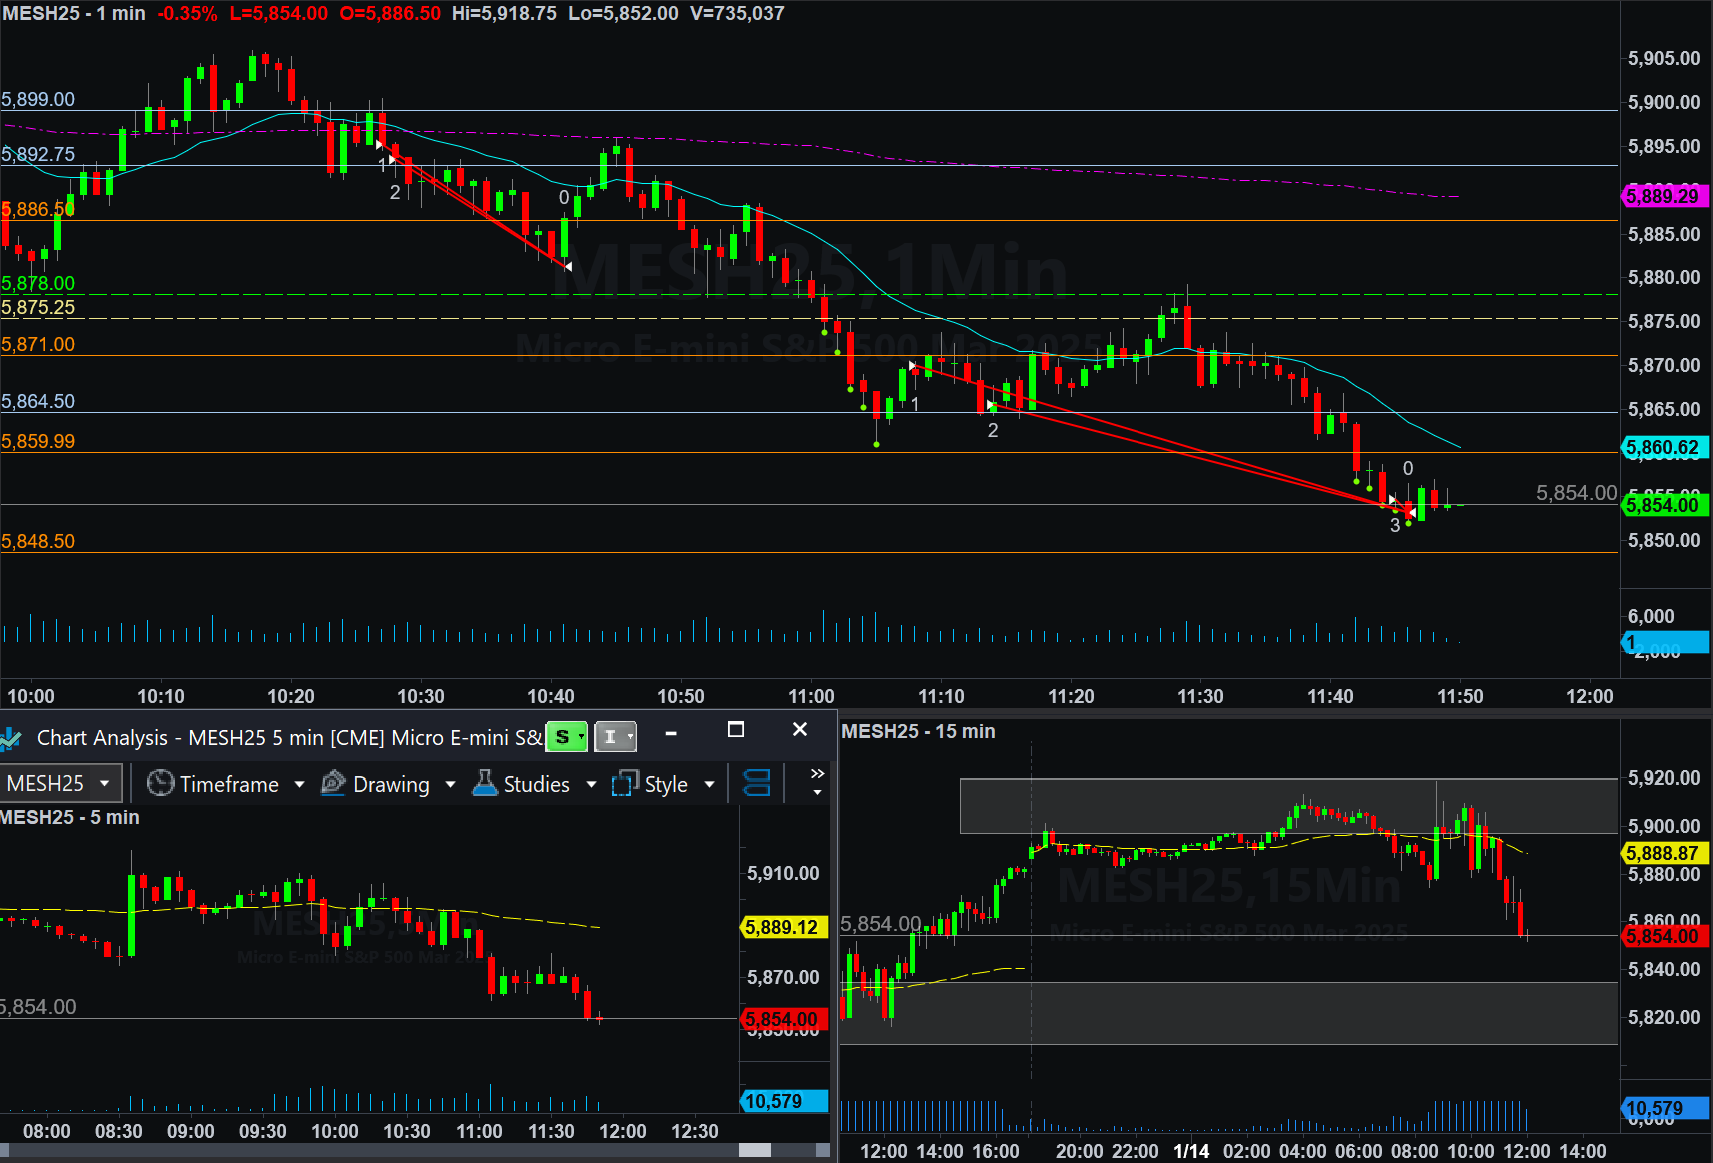This screenshot has width=1713, height=1163.
Task: Click the yellow 5,888.87 price label
Action: 1664,853
